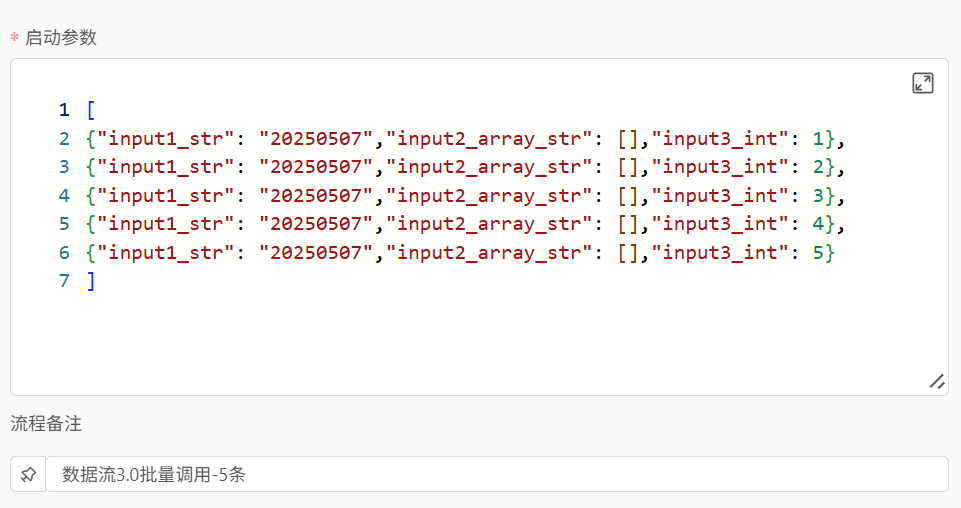Click line number 4 in editor
The image size is (961, 508).
point(64,195)
